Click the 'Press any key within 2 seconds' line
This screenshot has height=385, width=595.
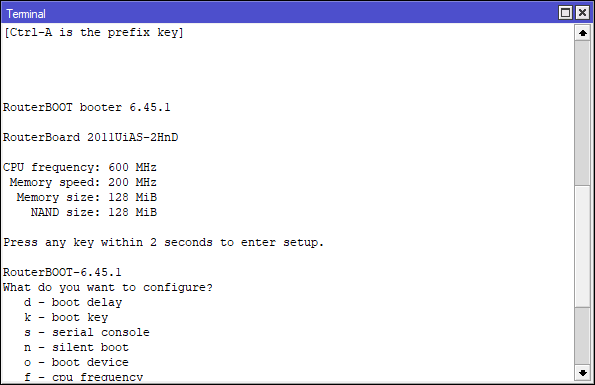pos(163,242)
